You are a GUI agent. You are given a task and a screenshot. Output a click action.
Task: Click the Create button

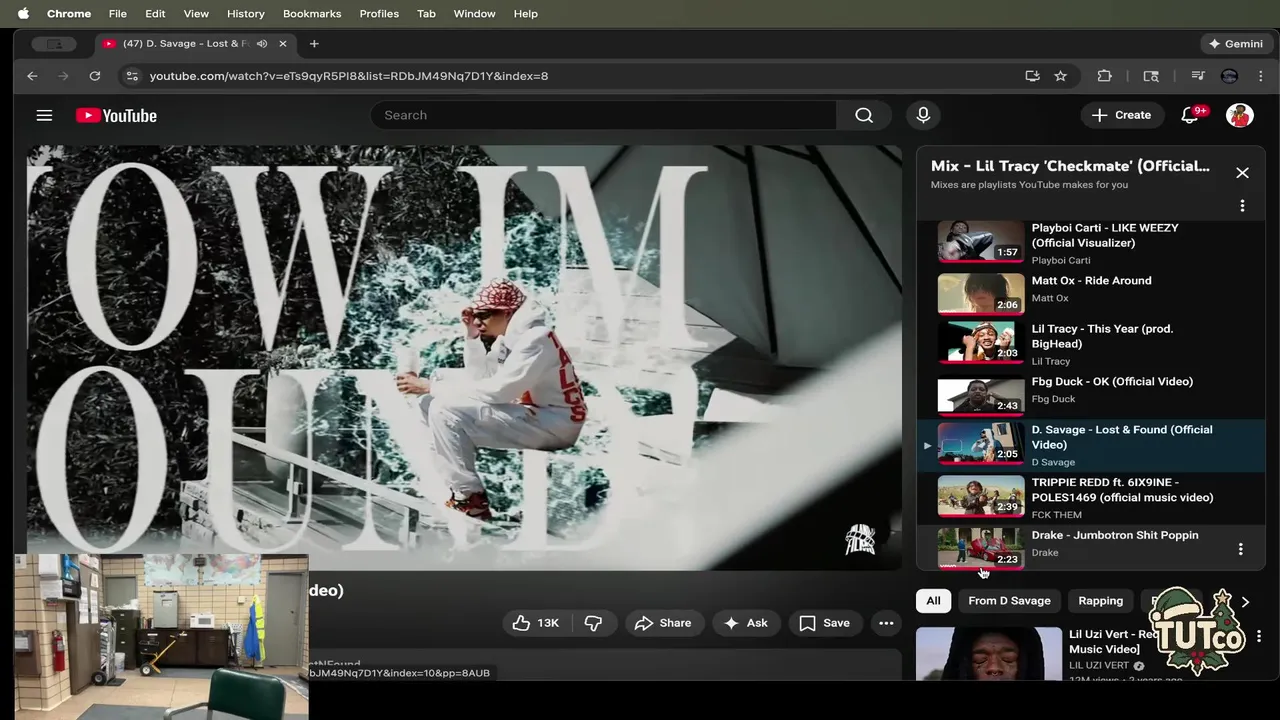tap(1121, 115)
